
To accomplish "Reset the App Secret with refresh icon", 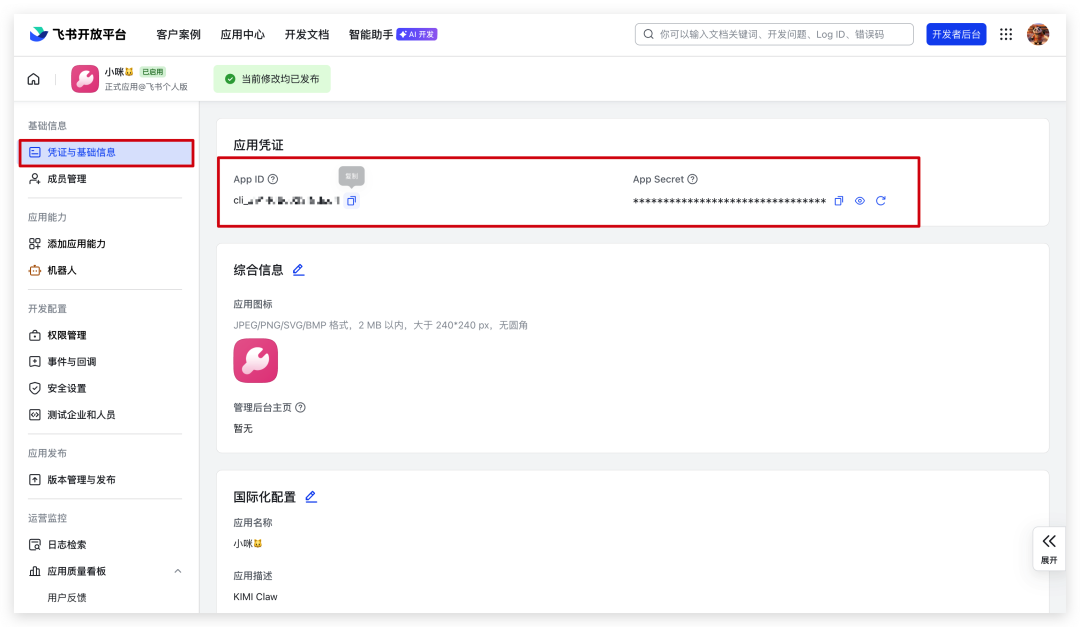I will click(x=881, y=201).
